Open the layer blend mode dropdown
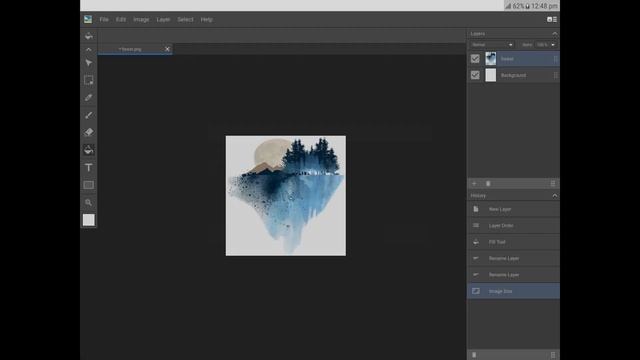 [492, 44]
